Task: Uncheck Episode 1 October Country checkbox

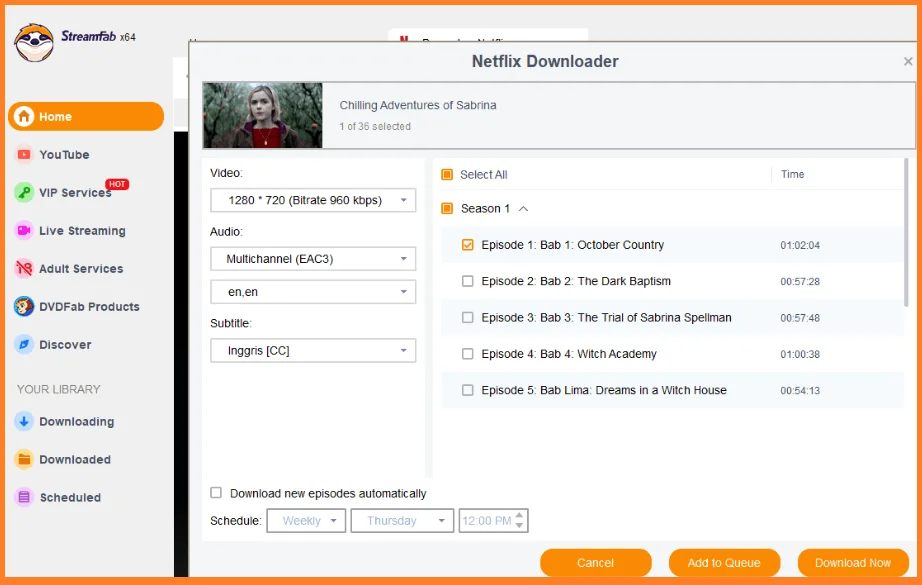Action: 467,245
